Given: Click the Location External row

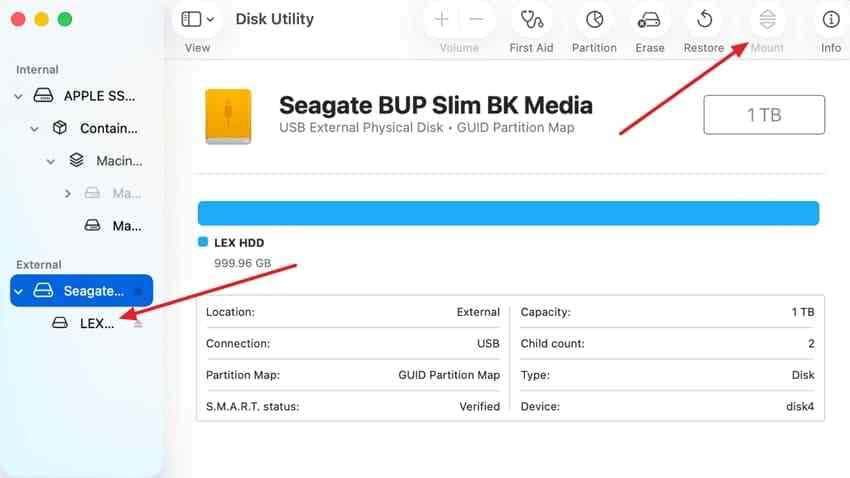Looking at the screenshot, I should click(x=353, y=312).
